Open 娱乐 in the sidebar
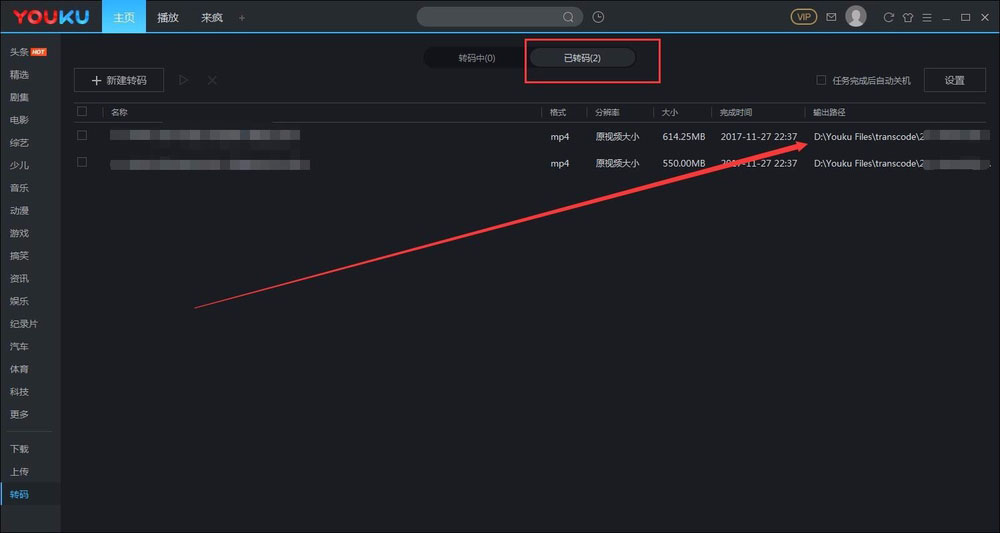The width and height of the screenshot is (1000, 533). coord(19,301)
